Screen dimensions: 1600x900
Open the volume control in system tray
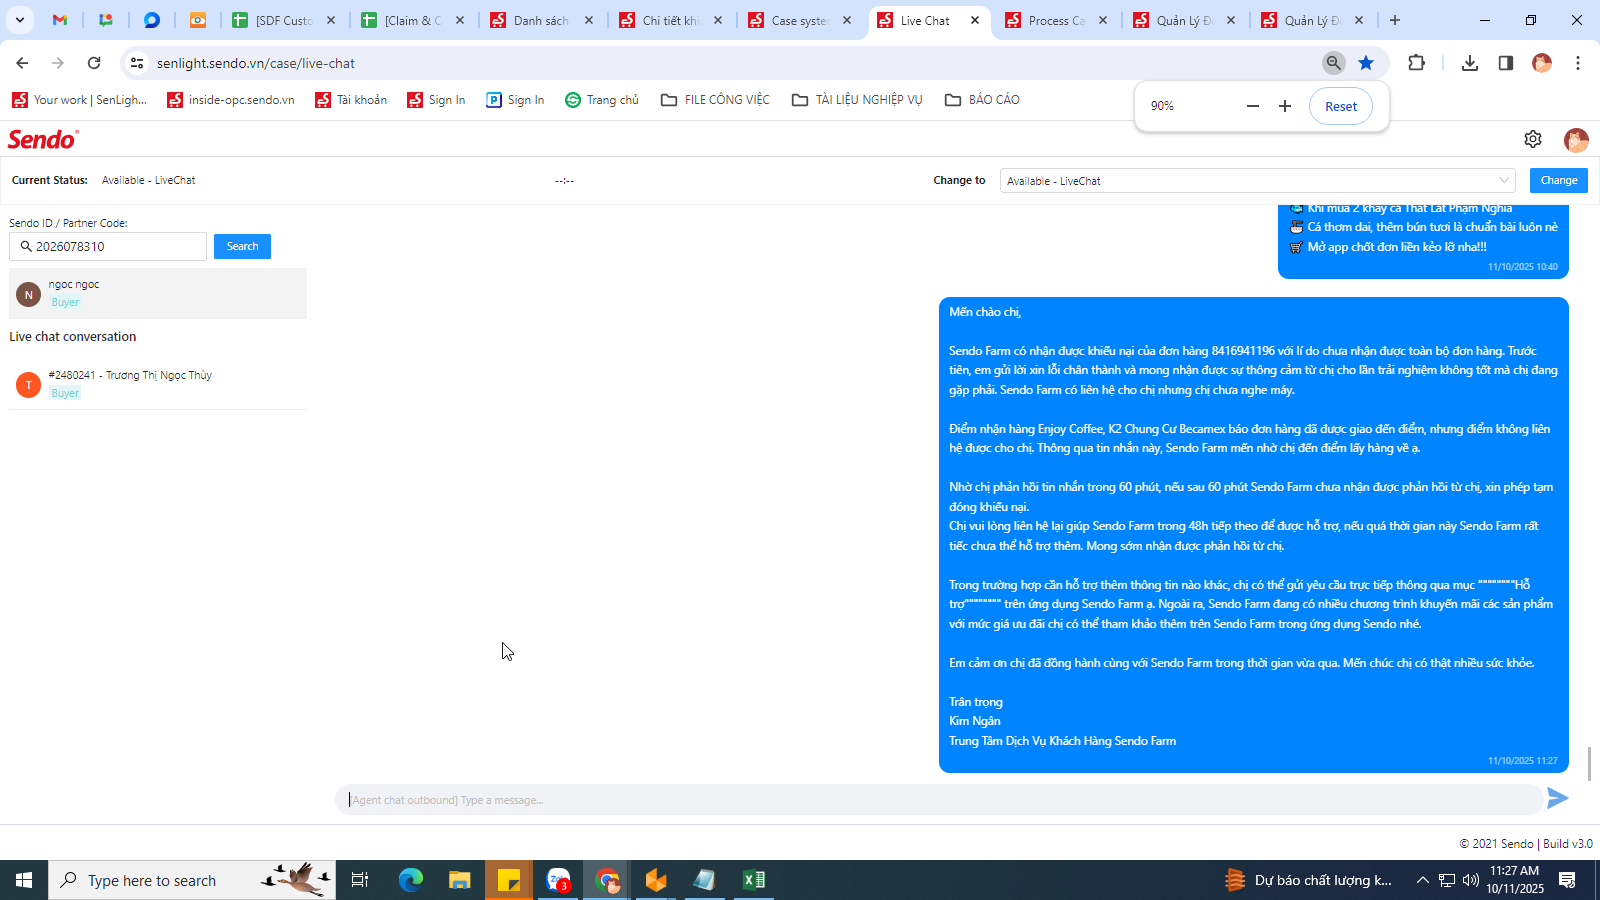pyautogui.click(x=1470, y=880)
